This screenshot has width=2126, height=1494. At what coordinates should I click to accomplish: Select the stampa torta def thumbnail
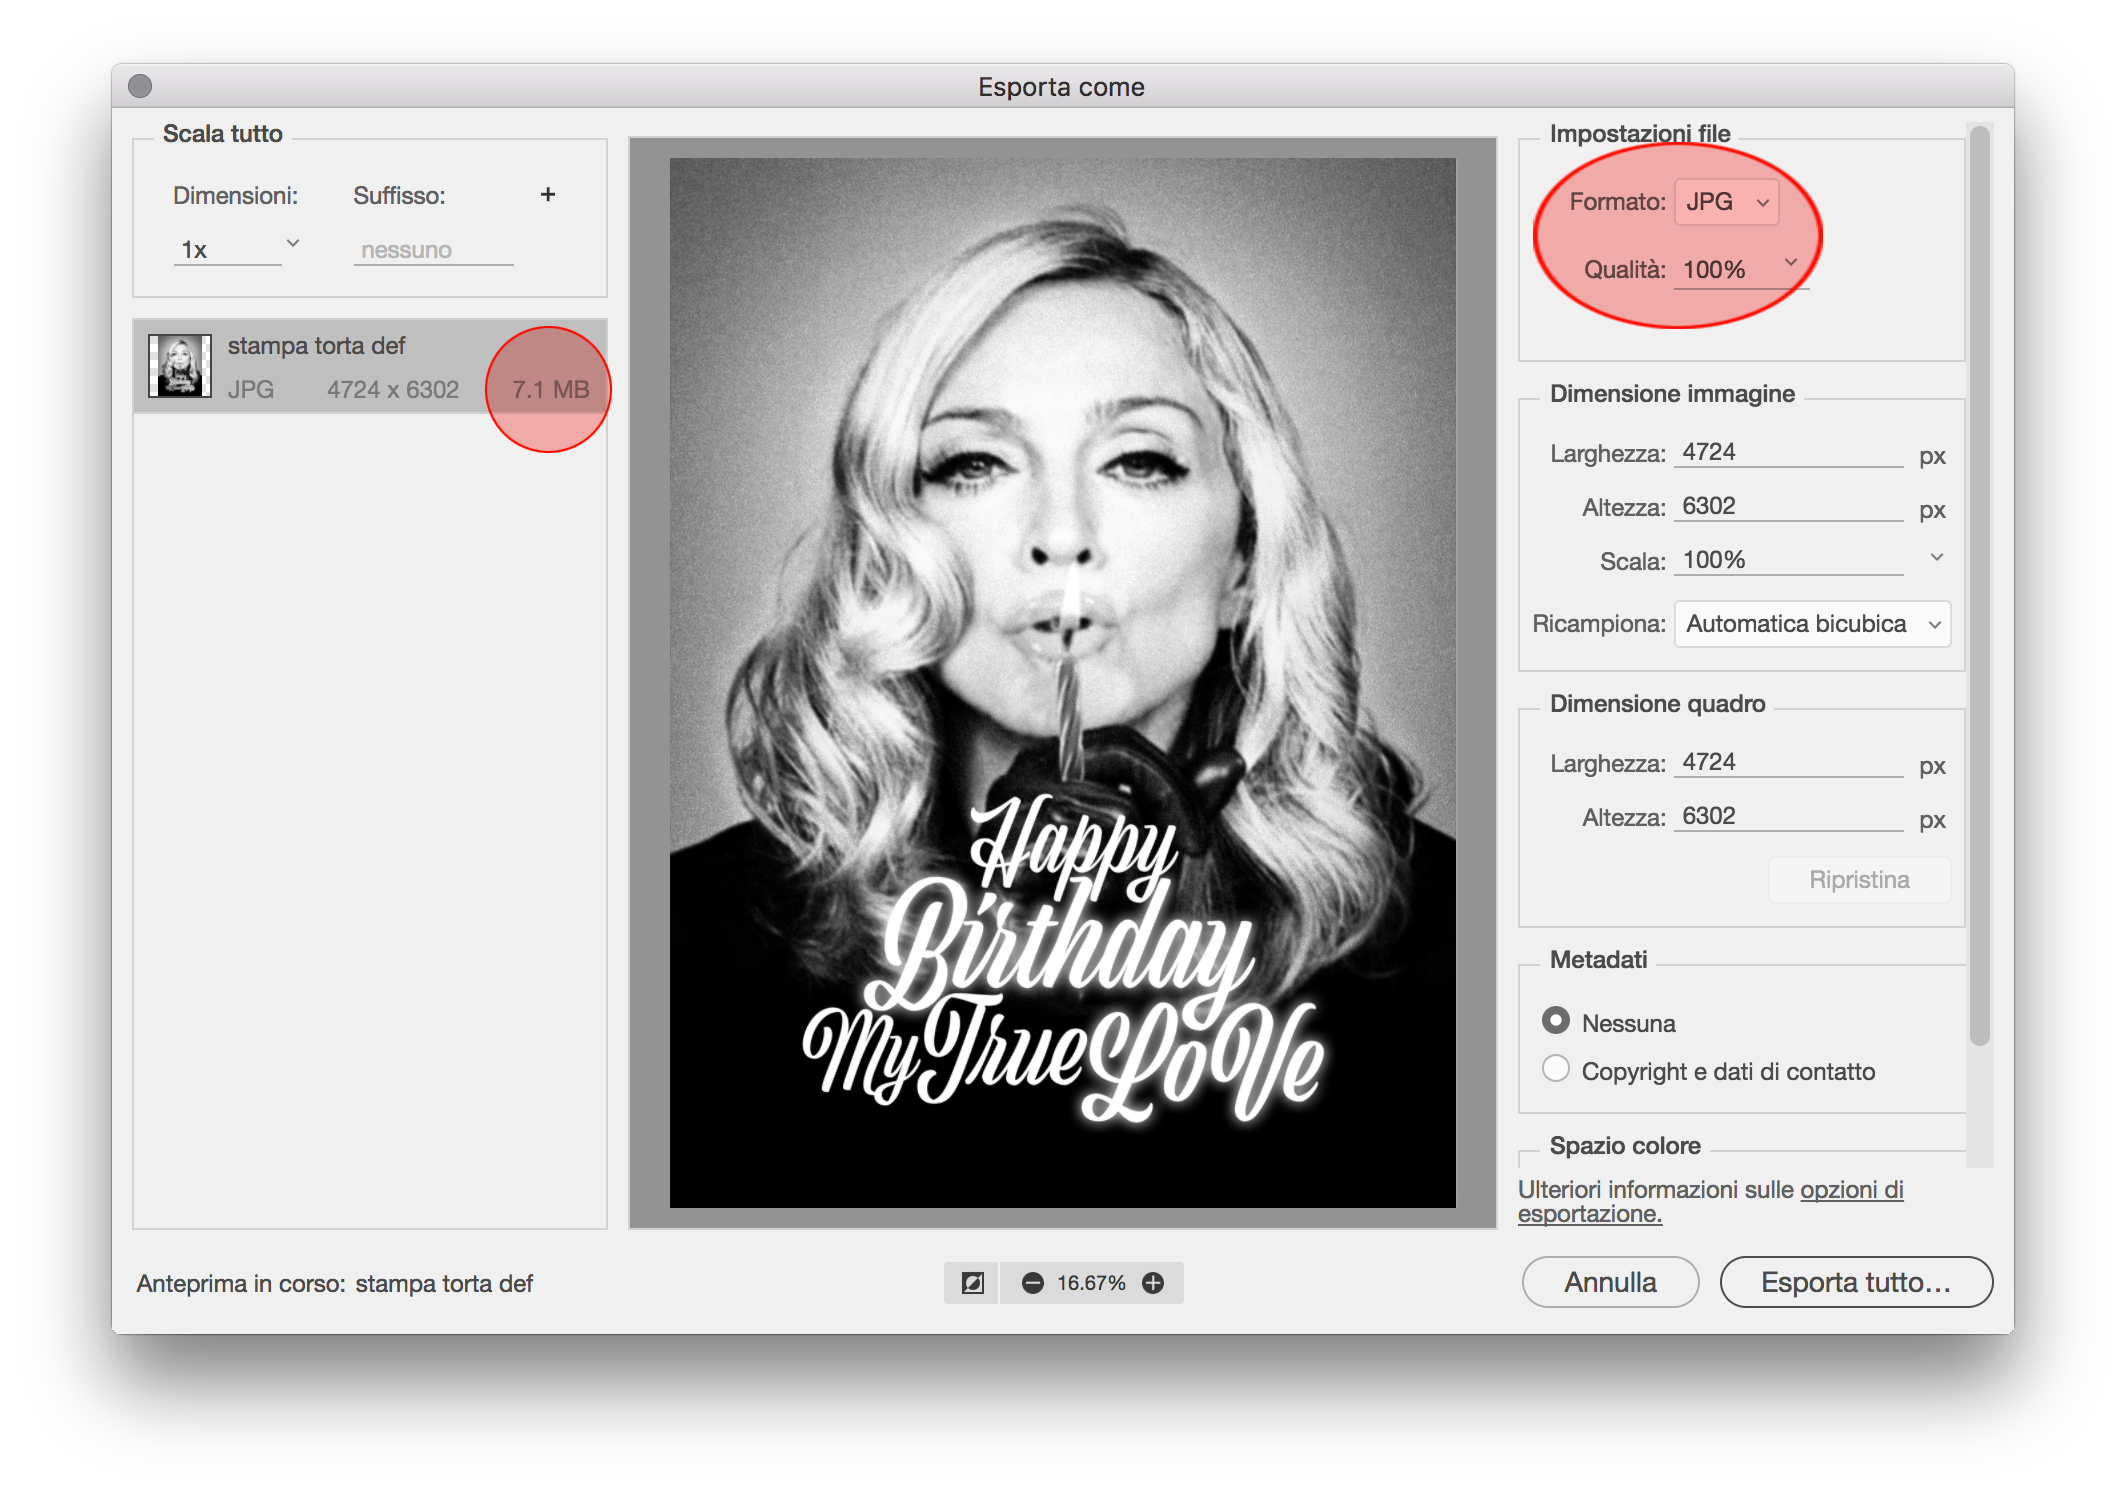point(180,366)
